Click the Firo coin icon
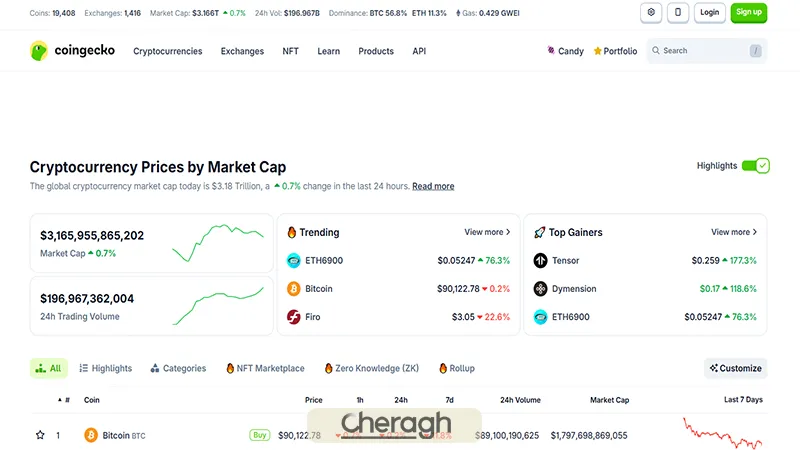Image resolution: width=800 pixels, height=450 pixels. tap(294, 317)
